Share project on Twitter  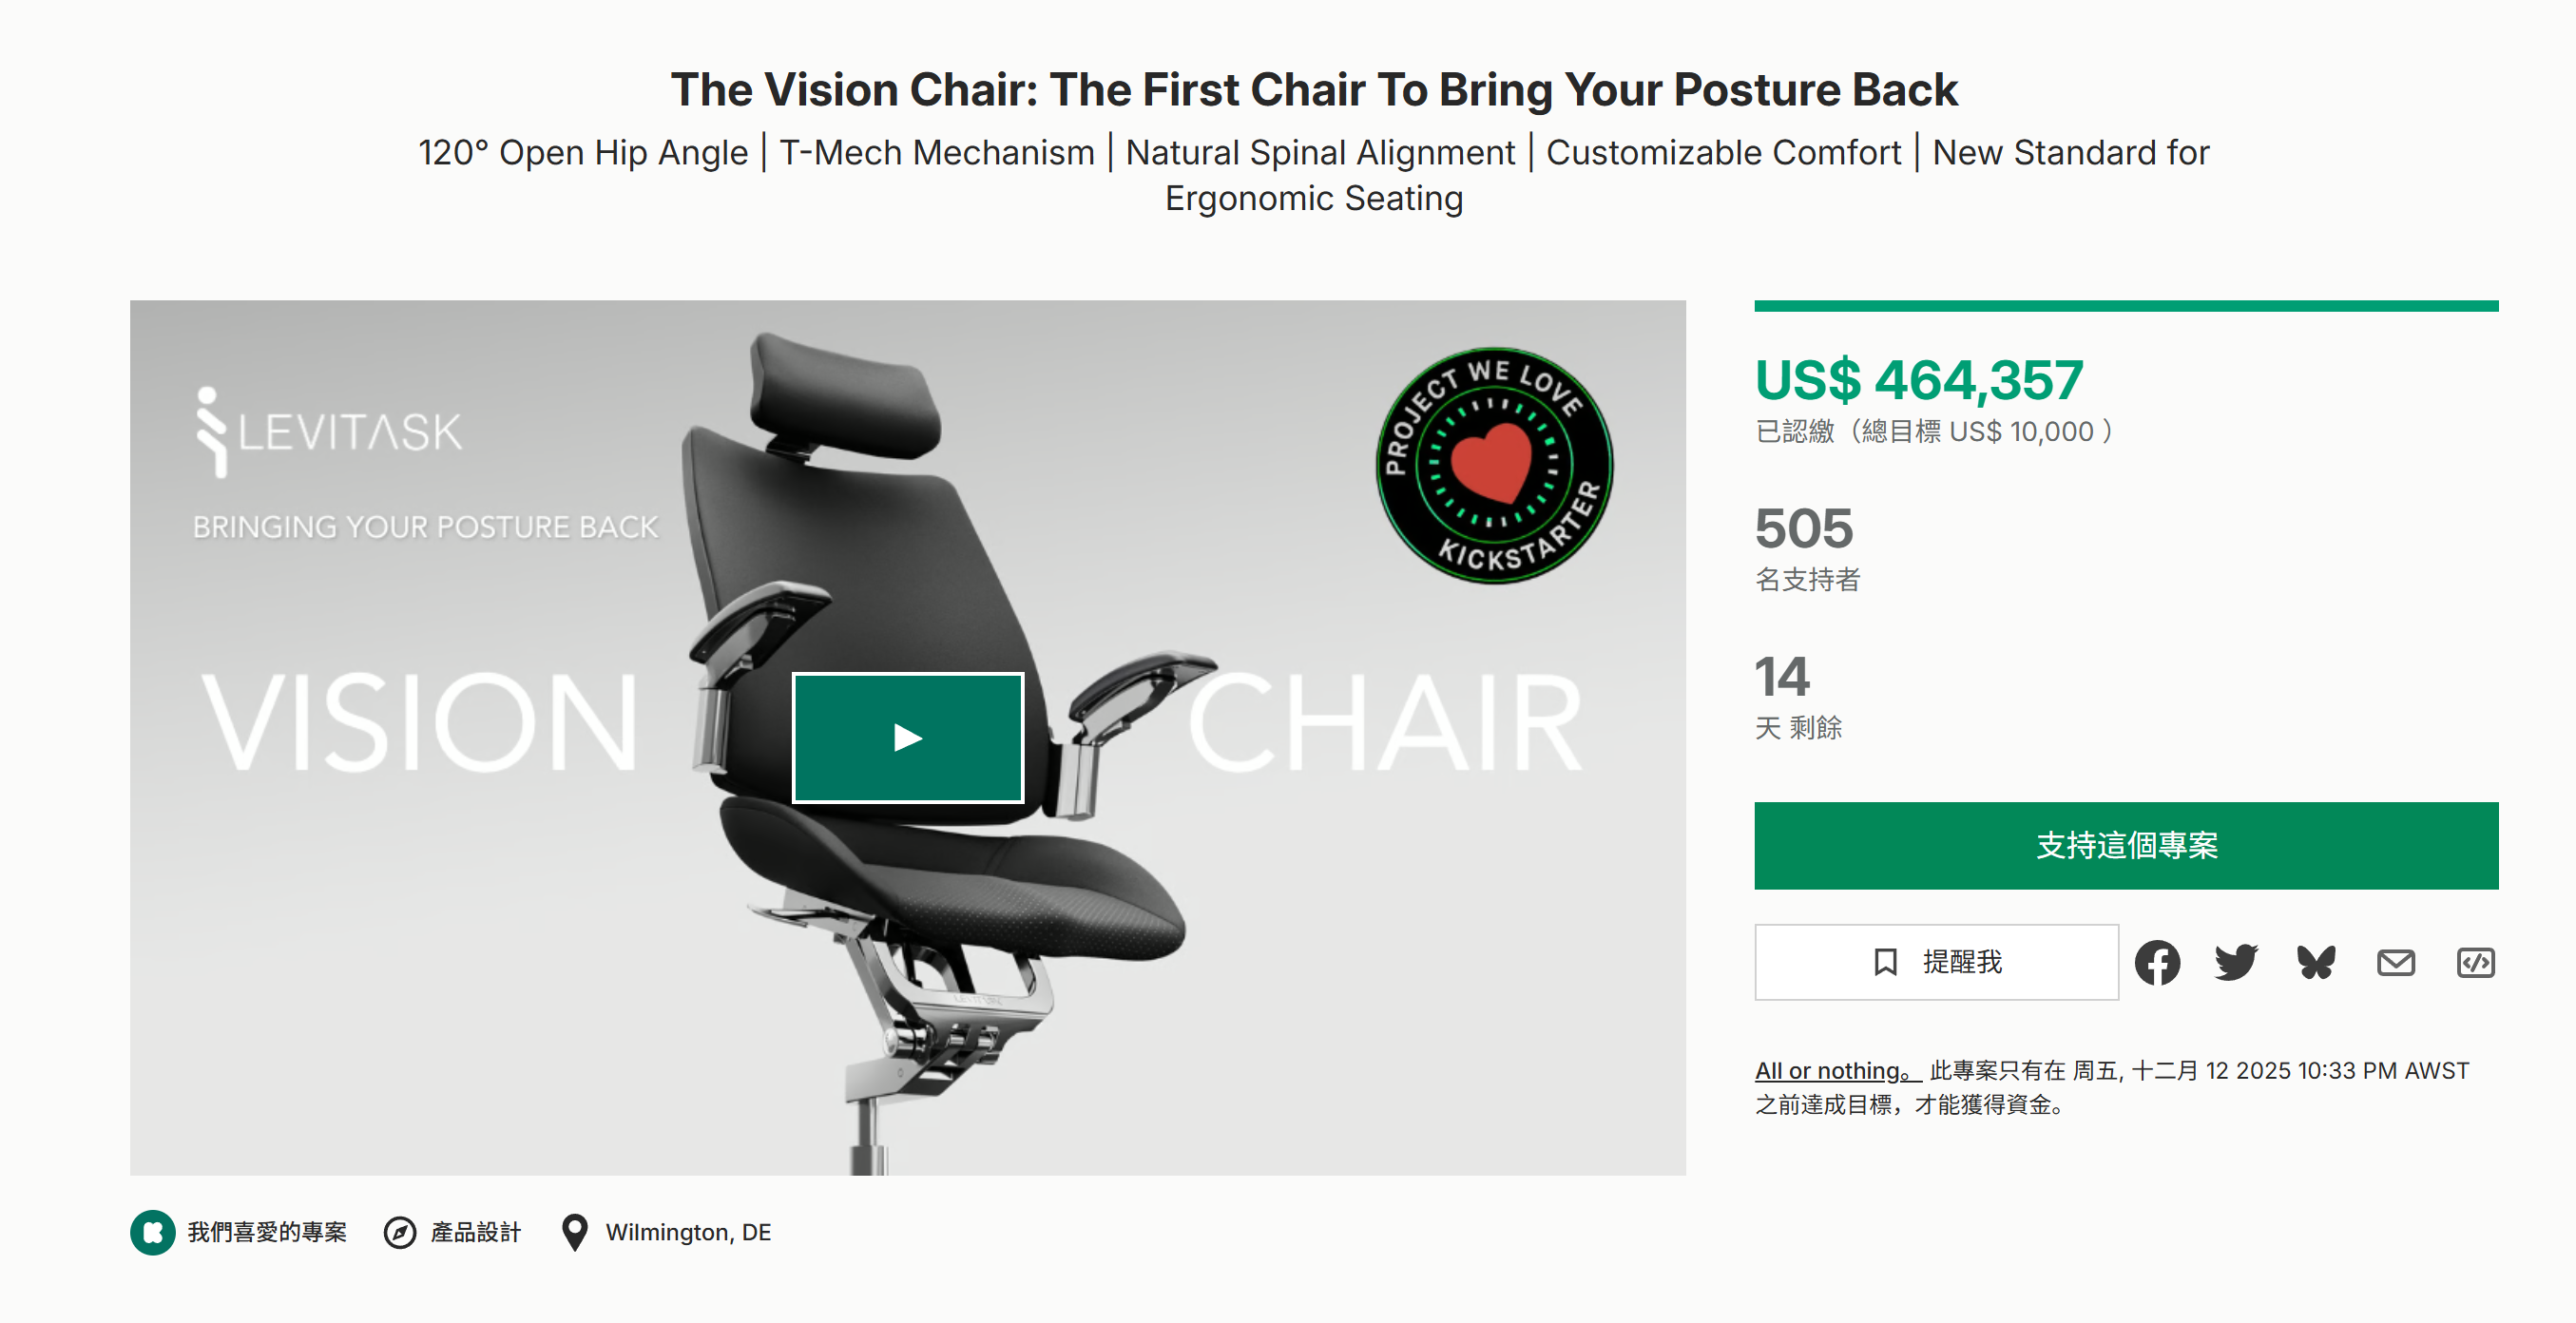coord(2236,962)
